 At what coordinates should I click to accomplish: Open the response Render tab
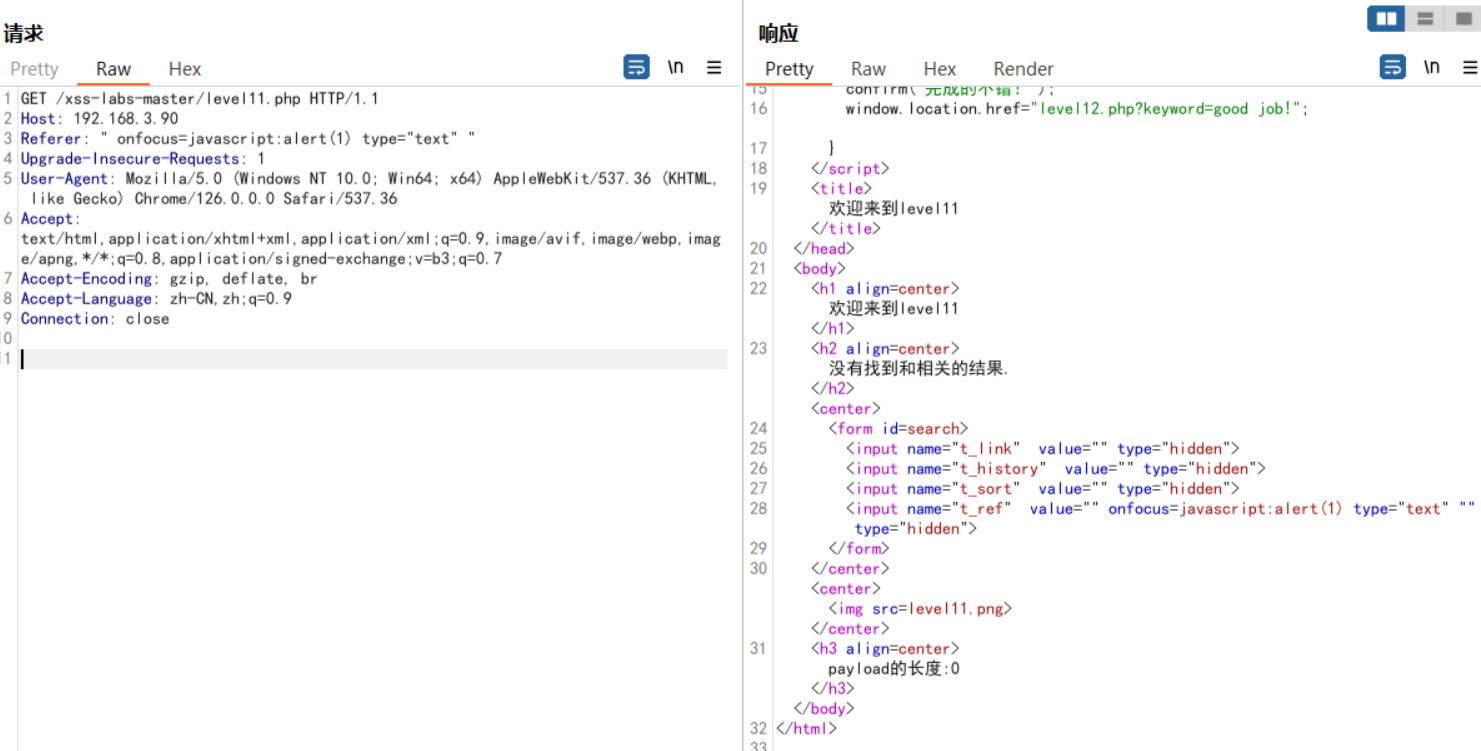[x=1023, y=69]
